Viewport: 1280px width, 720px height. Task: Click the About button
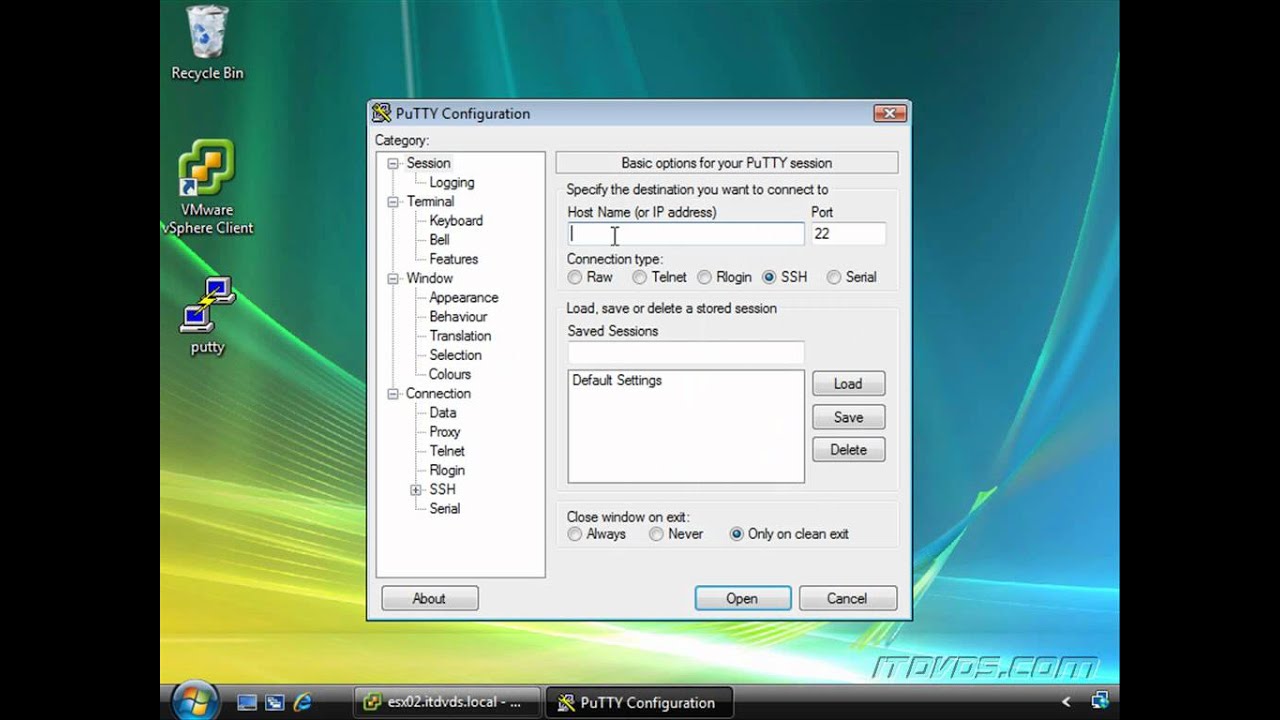click(429, 598)
